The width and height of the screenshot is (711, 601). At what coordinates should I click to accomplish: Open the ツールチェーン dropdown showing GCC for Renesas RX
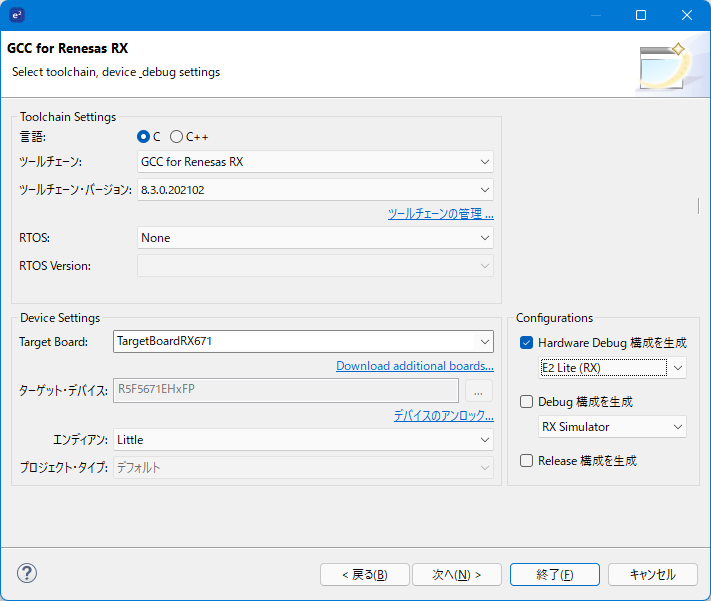pos(315,162)
